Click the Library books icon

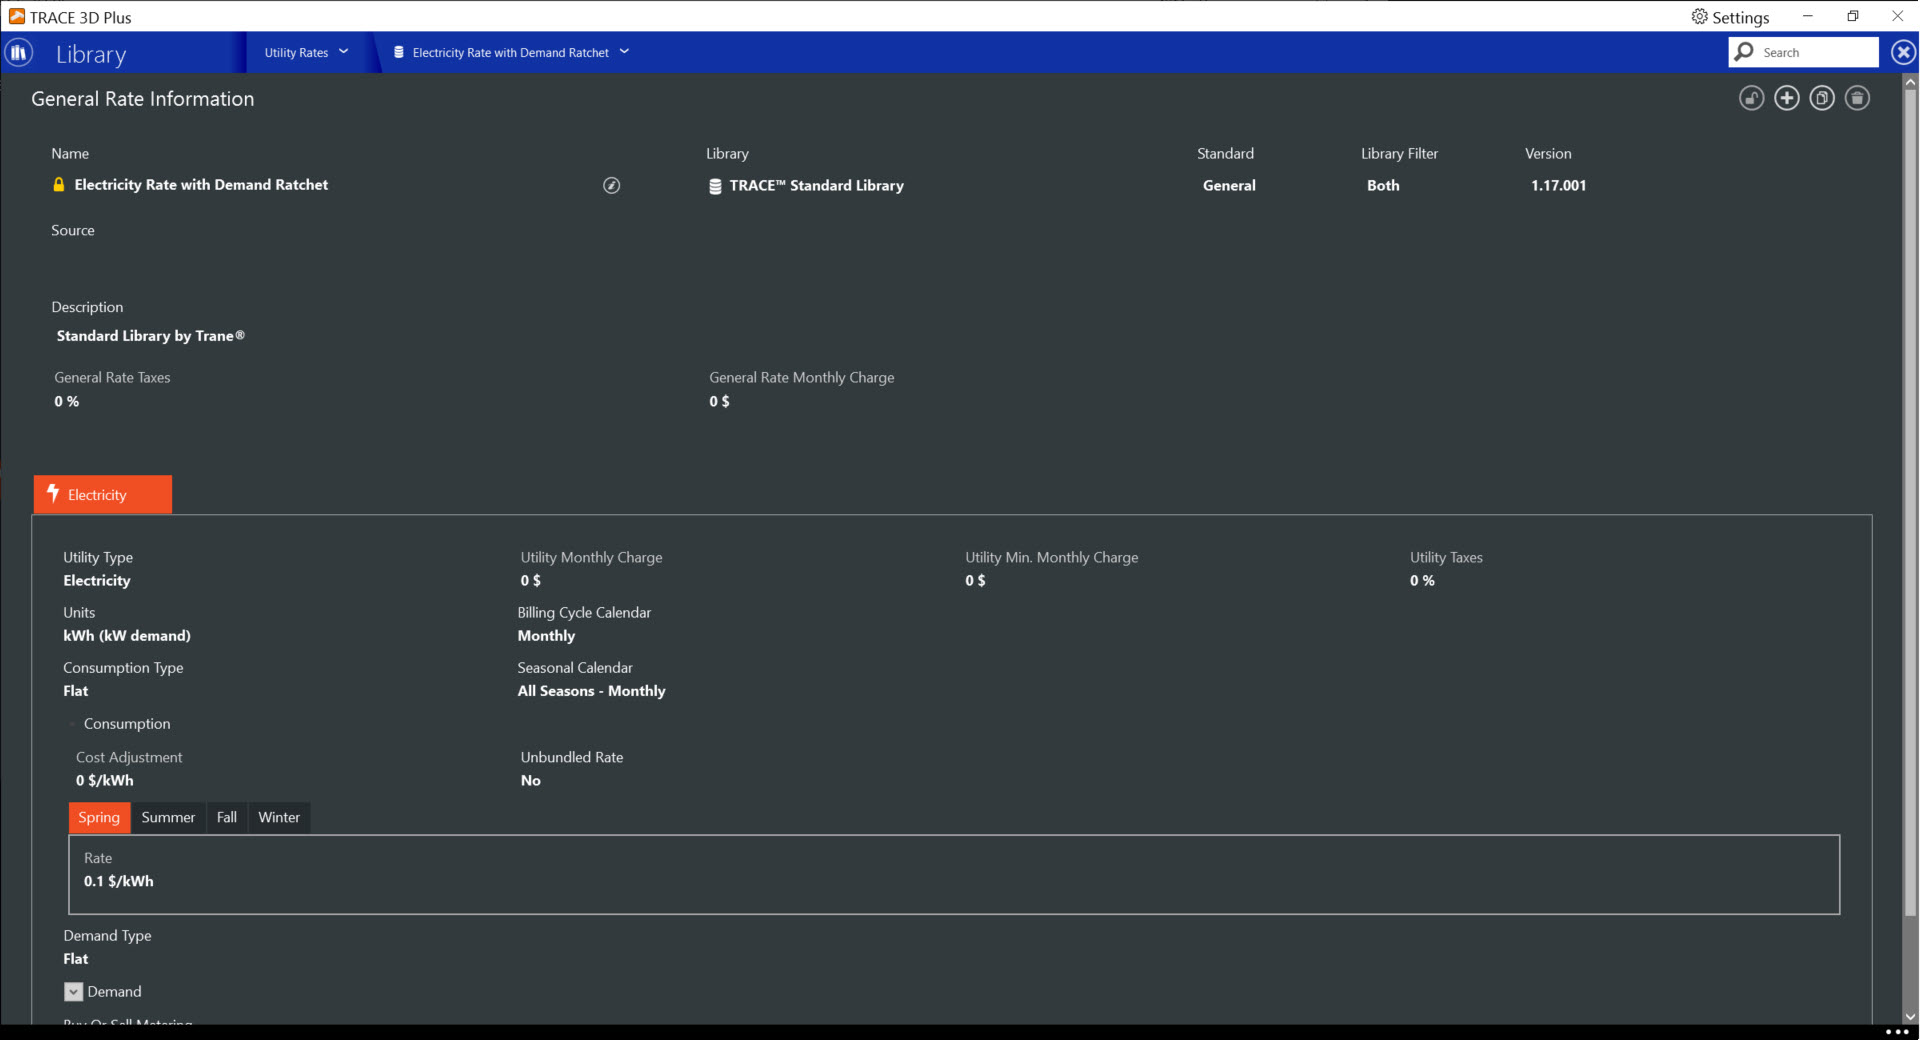pyautogui.click(x=19, y=53)
